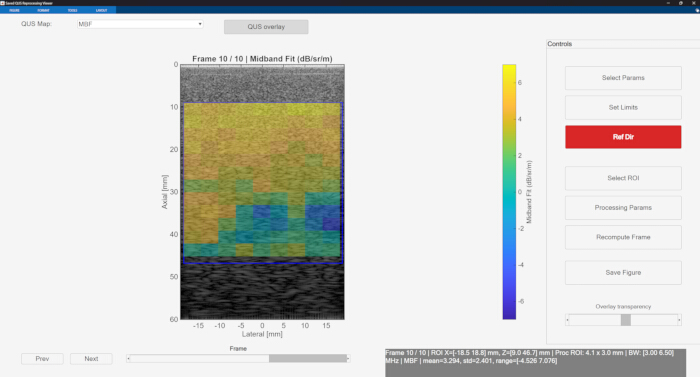
Task: Click inside the blue ROI overlay on the ultrasound image
Action: click(x=262, y=183)
